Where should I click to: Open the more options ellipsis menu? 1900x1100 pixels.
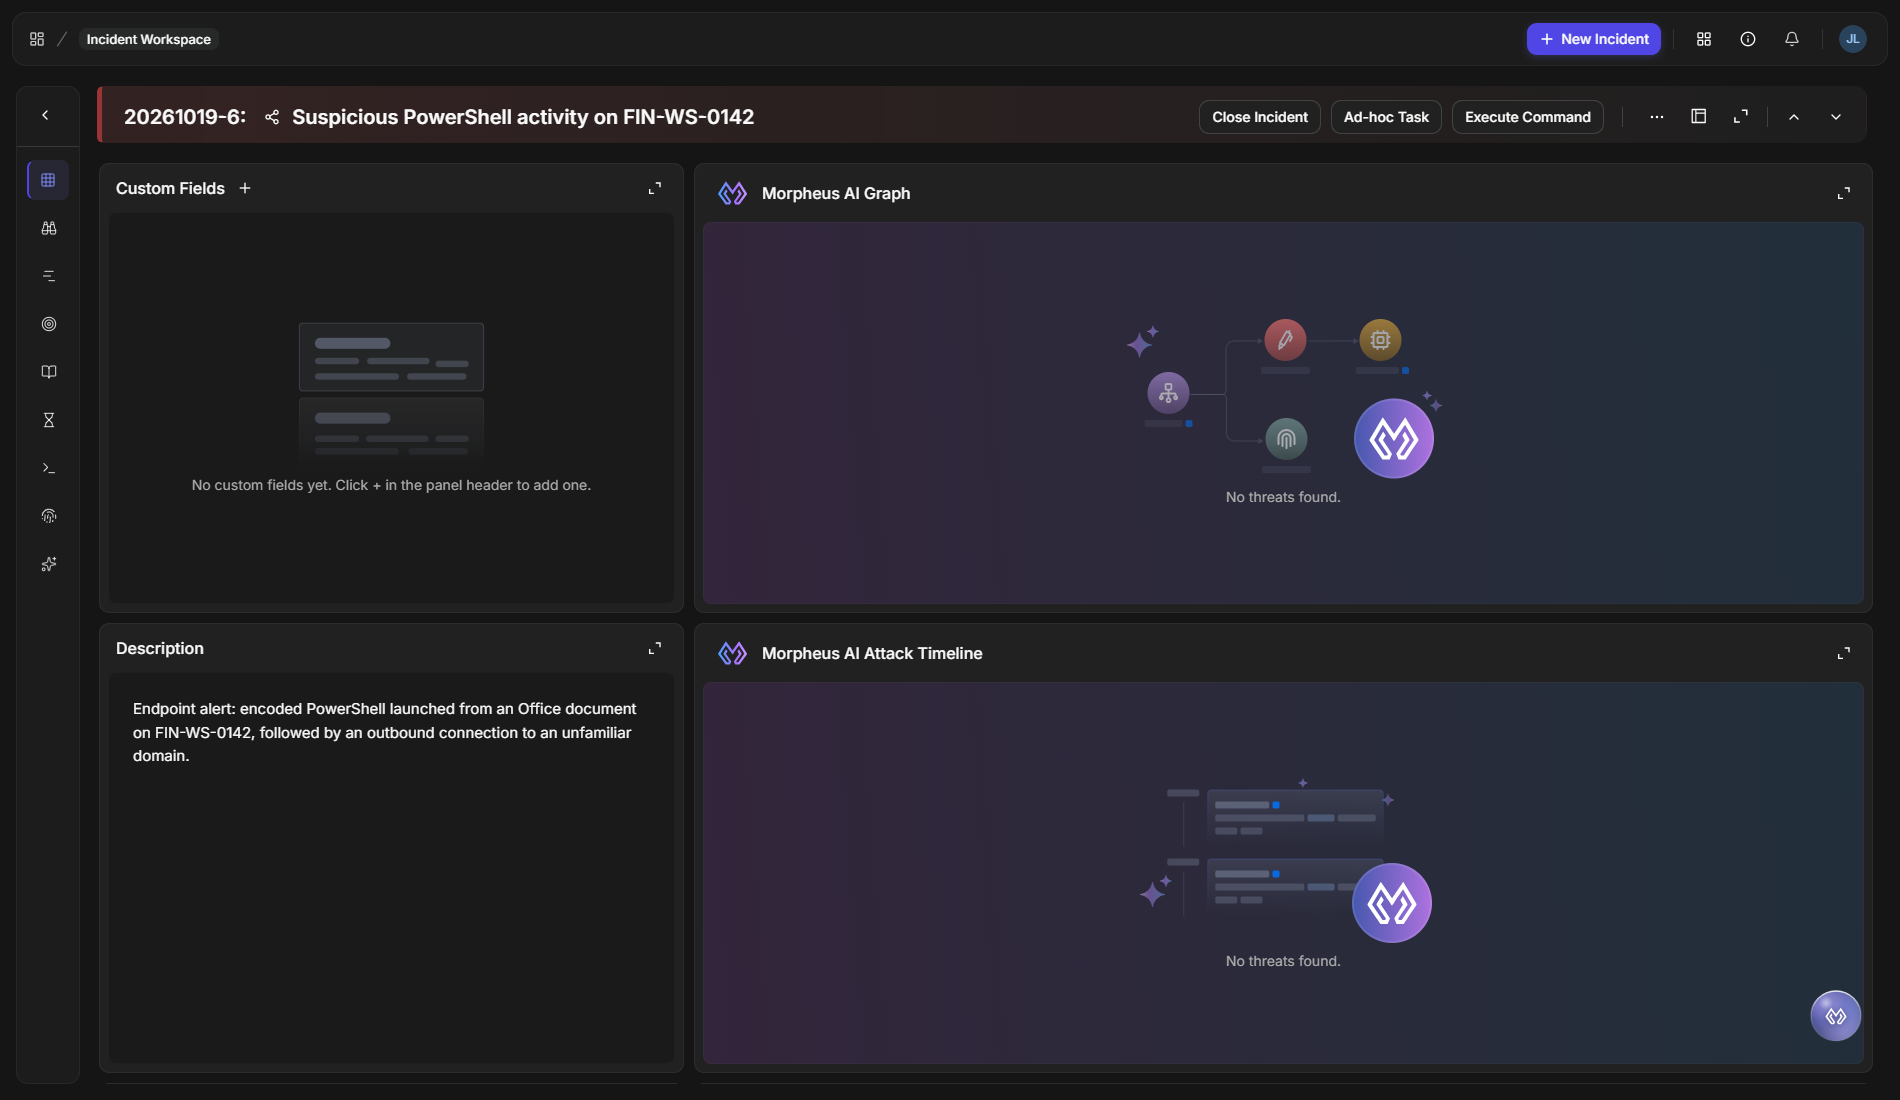pyautogui.click(x=1657, y=117)
